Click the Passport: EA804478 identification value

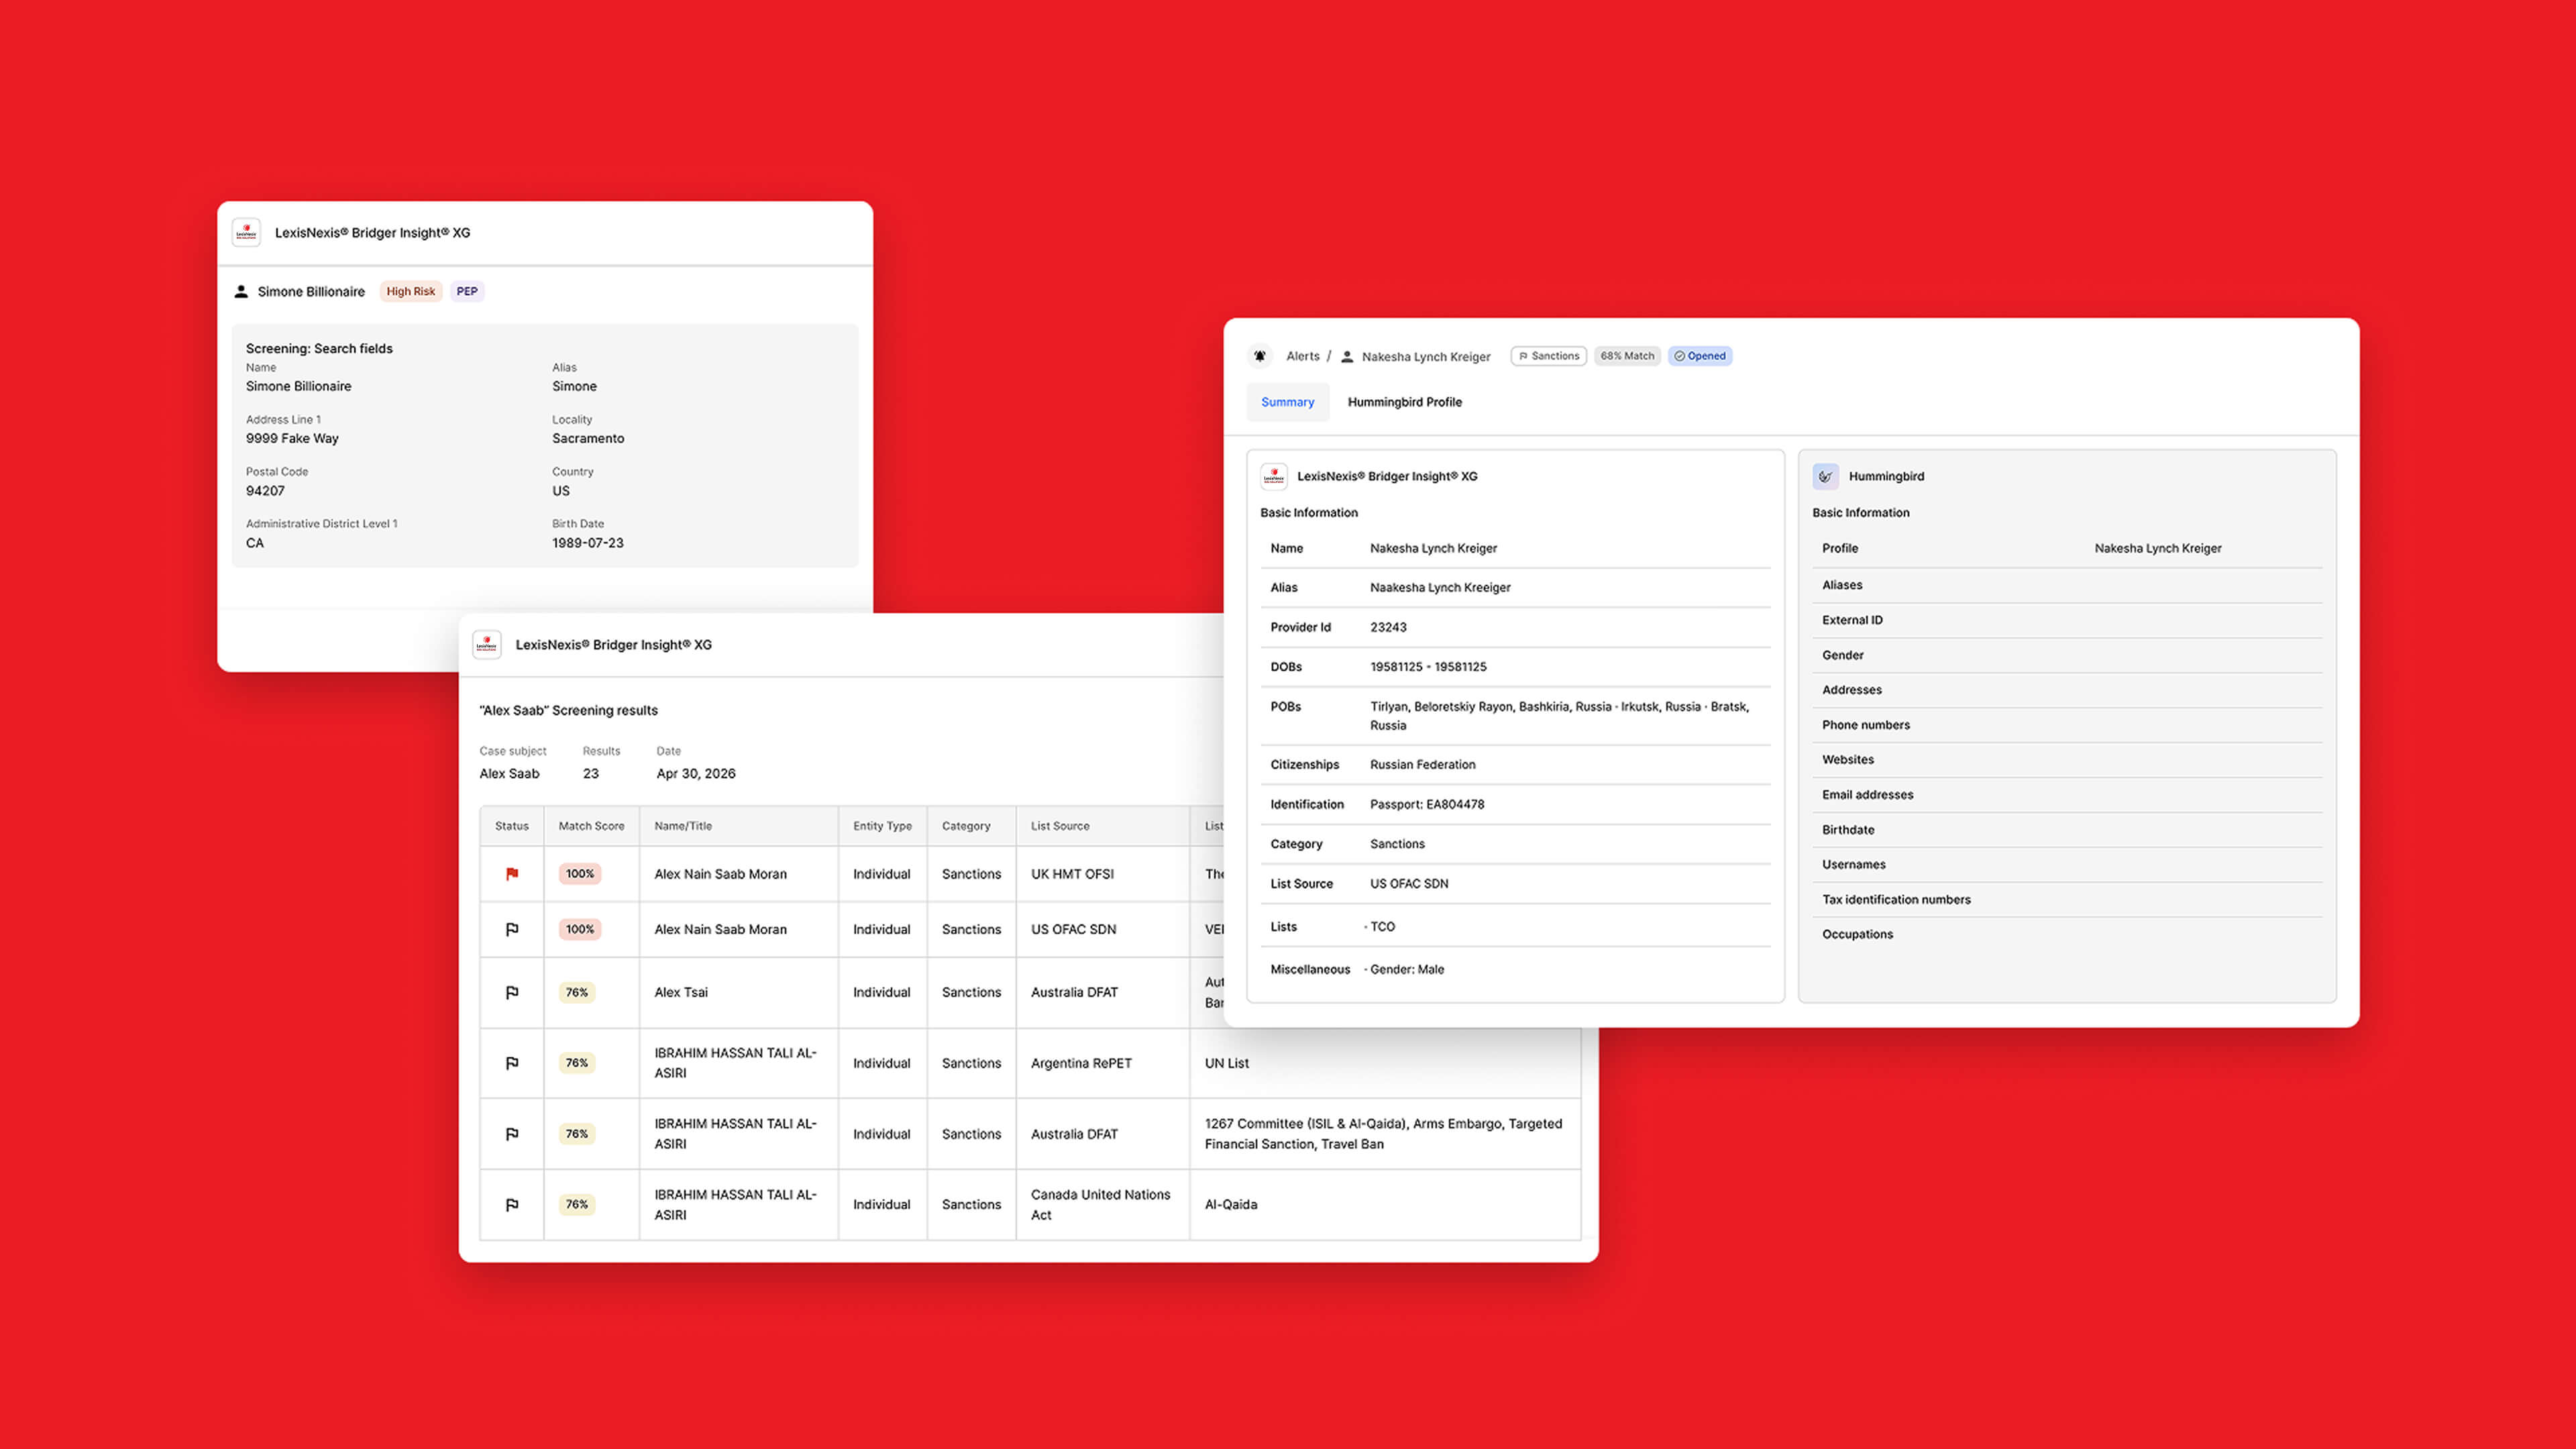click(x=1427, y=805)
